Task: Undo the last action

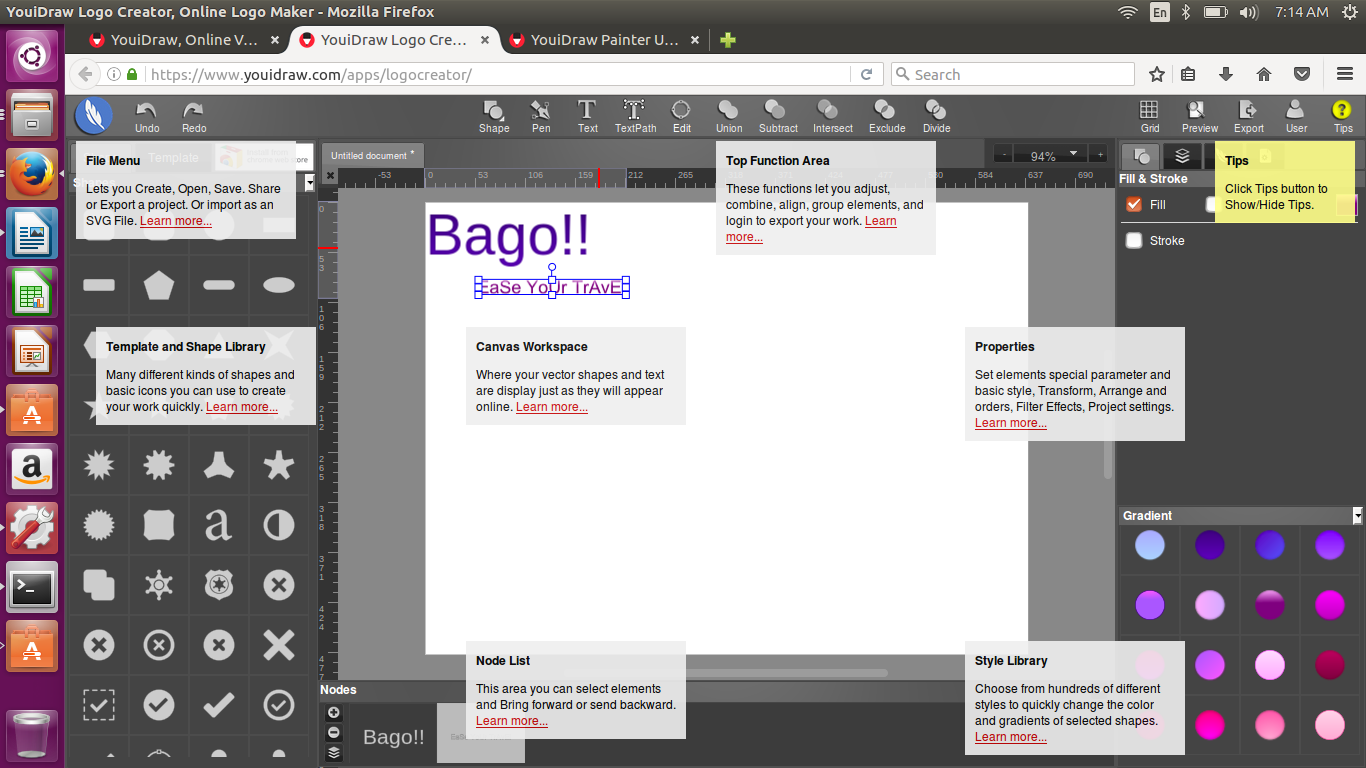Action: pyautogui.click(x=147, y=116)
